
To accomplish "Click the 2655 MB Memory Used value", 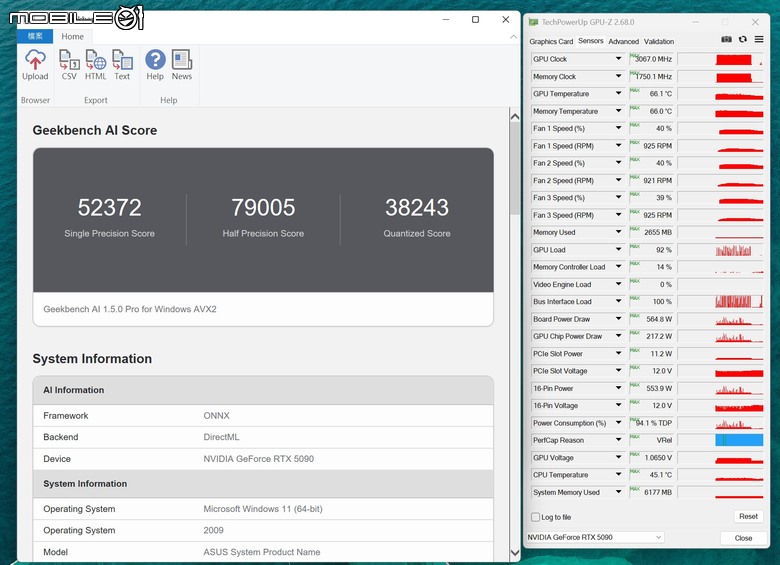I will click(658, 232).
